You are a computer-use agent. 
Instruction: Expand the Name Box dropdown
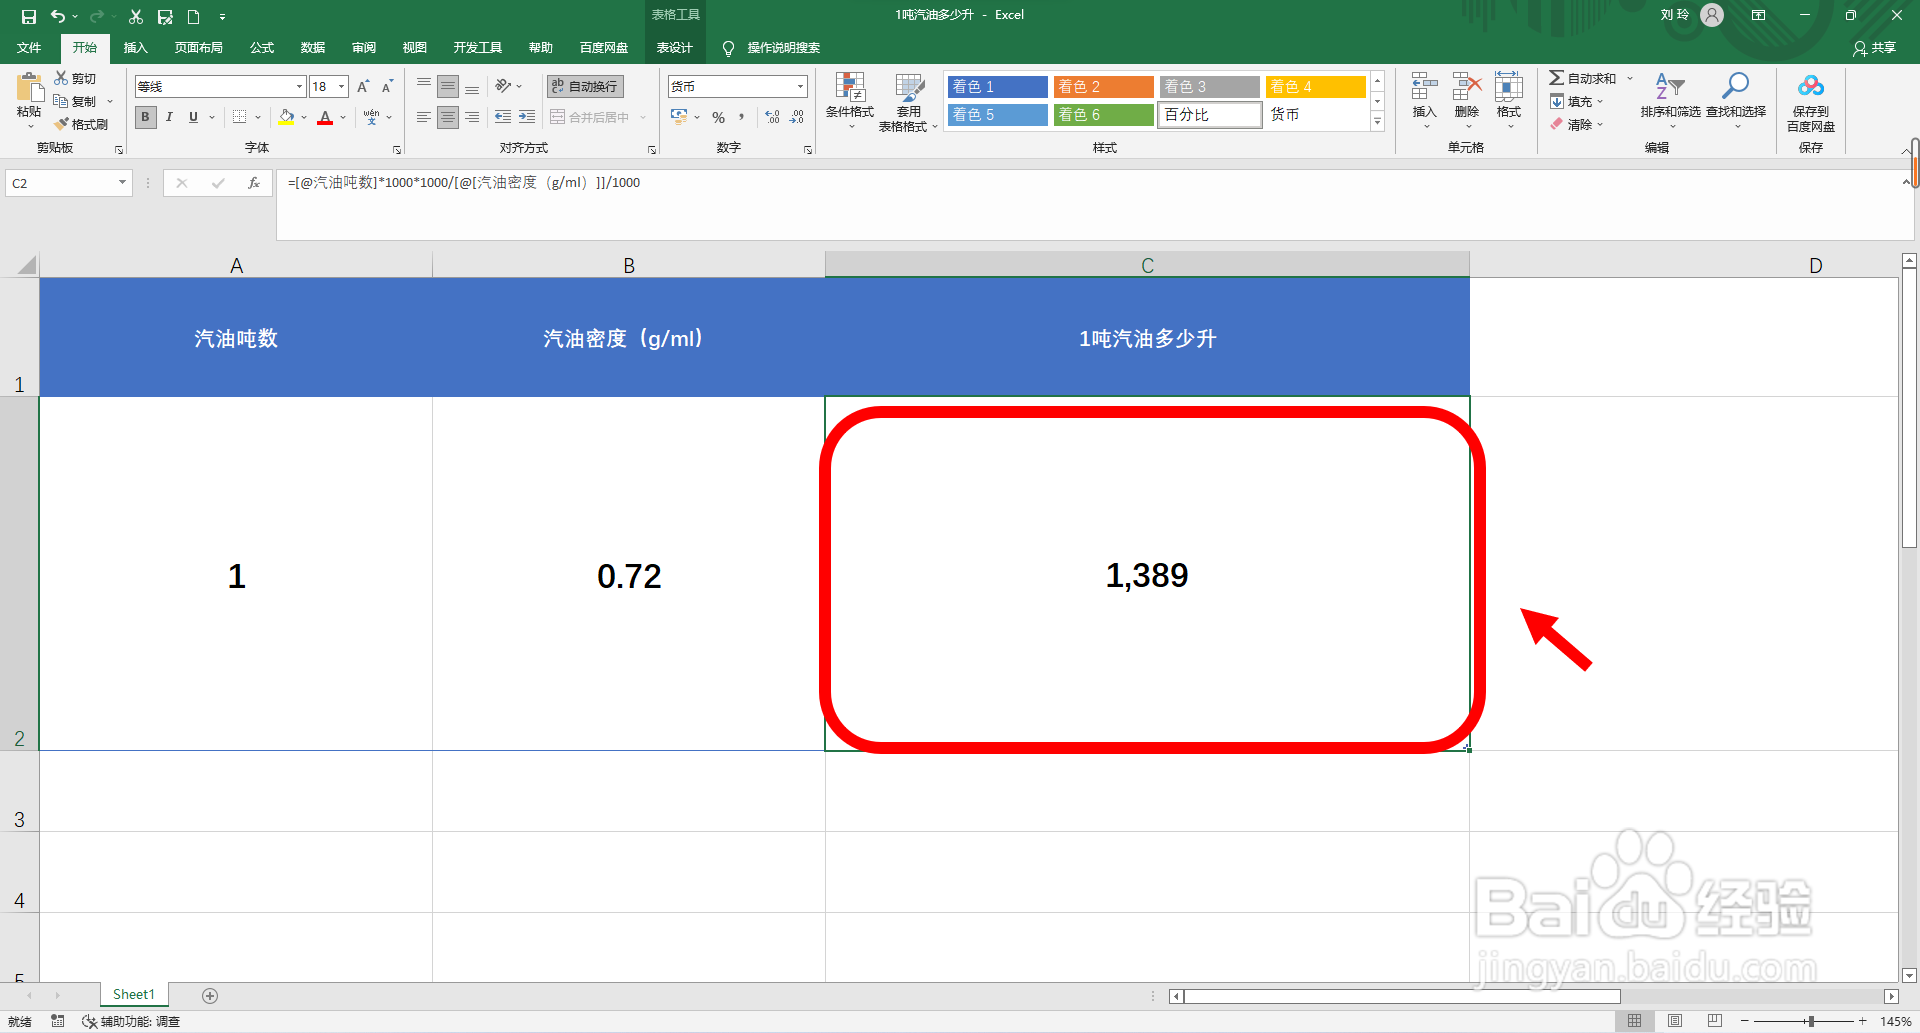point(122,183)
